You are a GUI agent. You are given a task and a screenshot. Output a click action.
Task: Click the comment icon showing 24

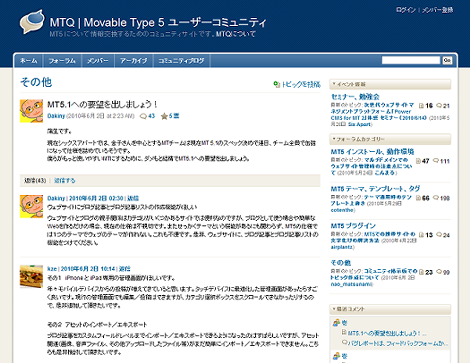click(439, 234)
